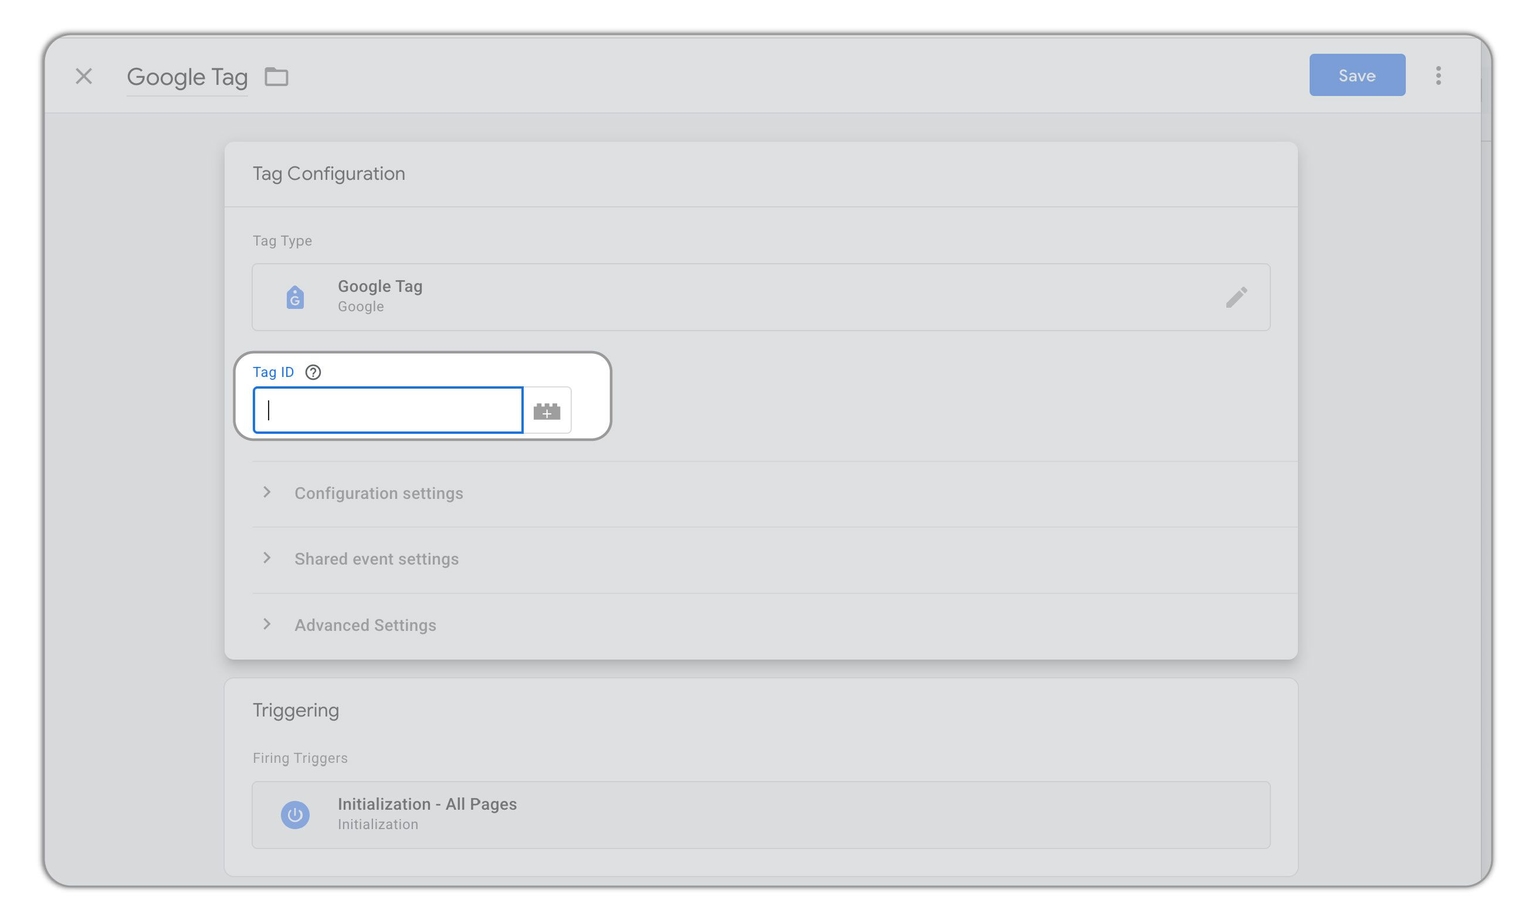This screenshot has height=921, width=1536.
Task: Select the Initialization - All Pages trigger
Action: 761,815
